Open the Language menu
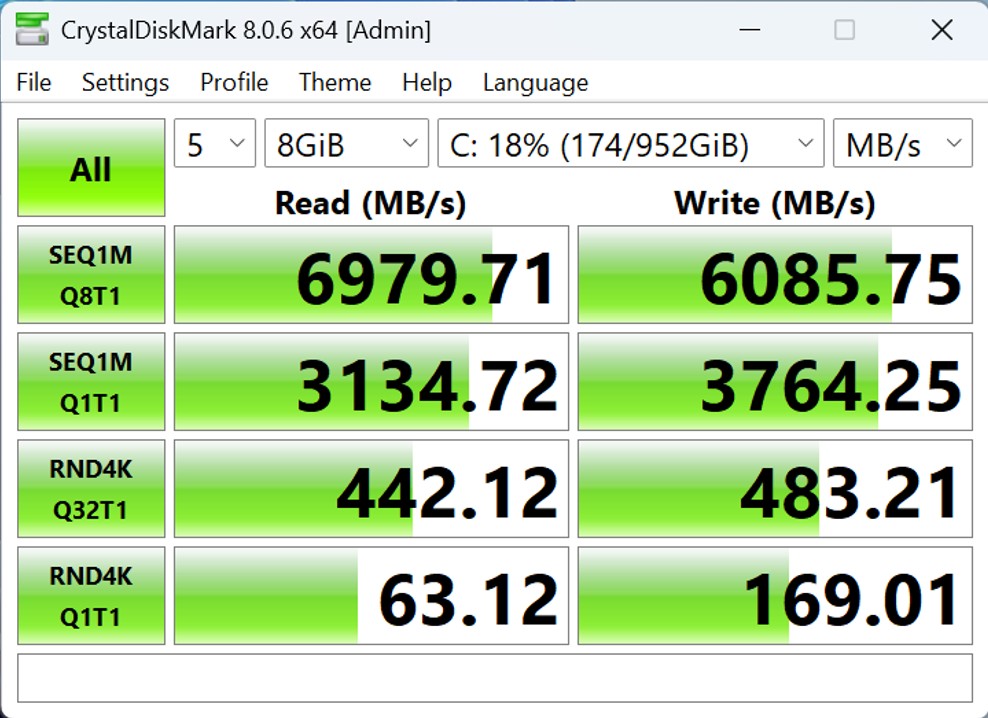The height and width of the screenshot is (718, 988). tap(535, 82)
